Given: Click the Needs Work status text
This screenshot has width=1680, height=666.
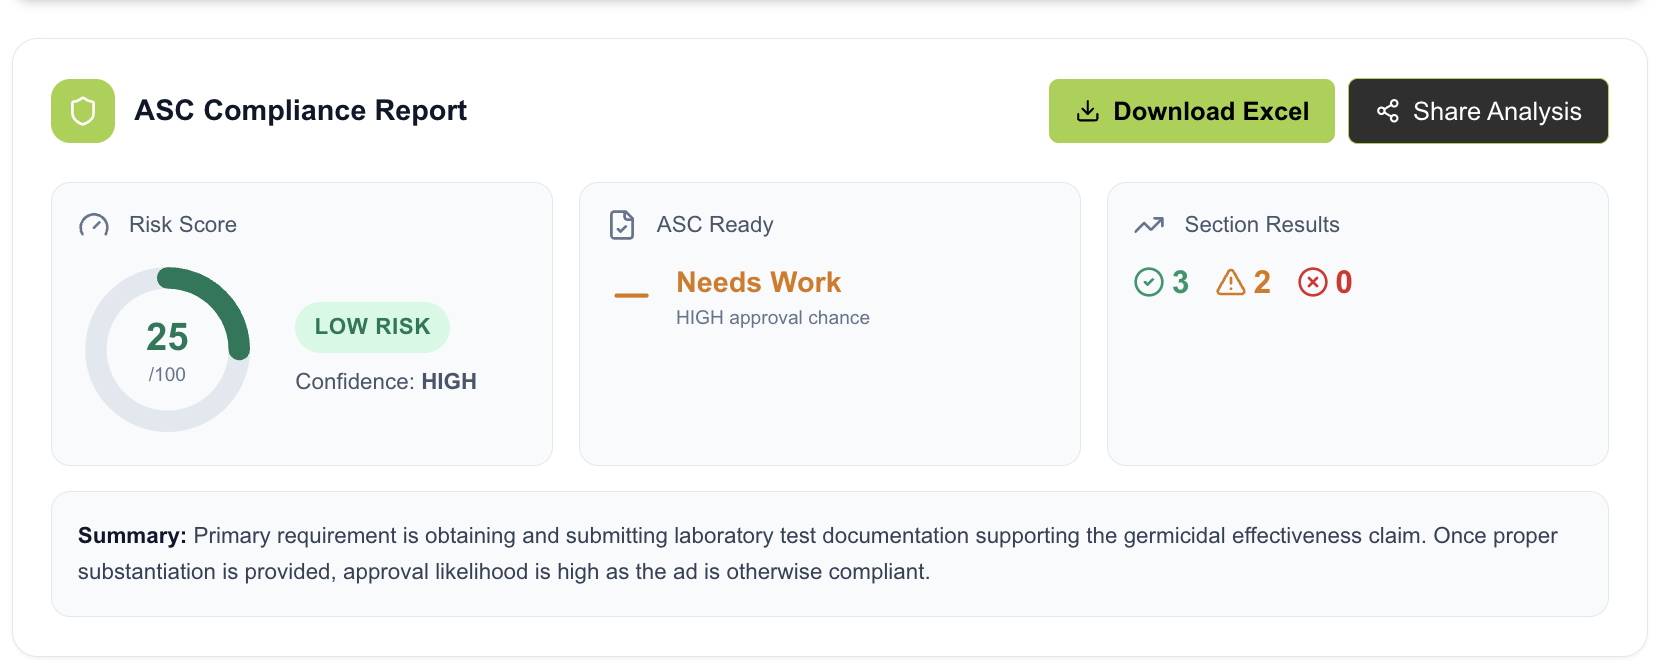Looking at the screenshot, I should click(758, 283).
